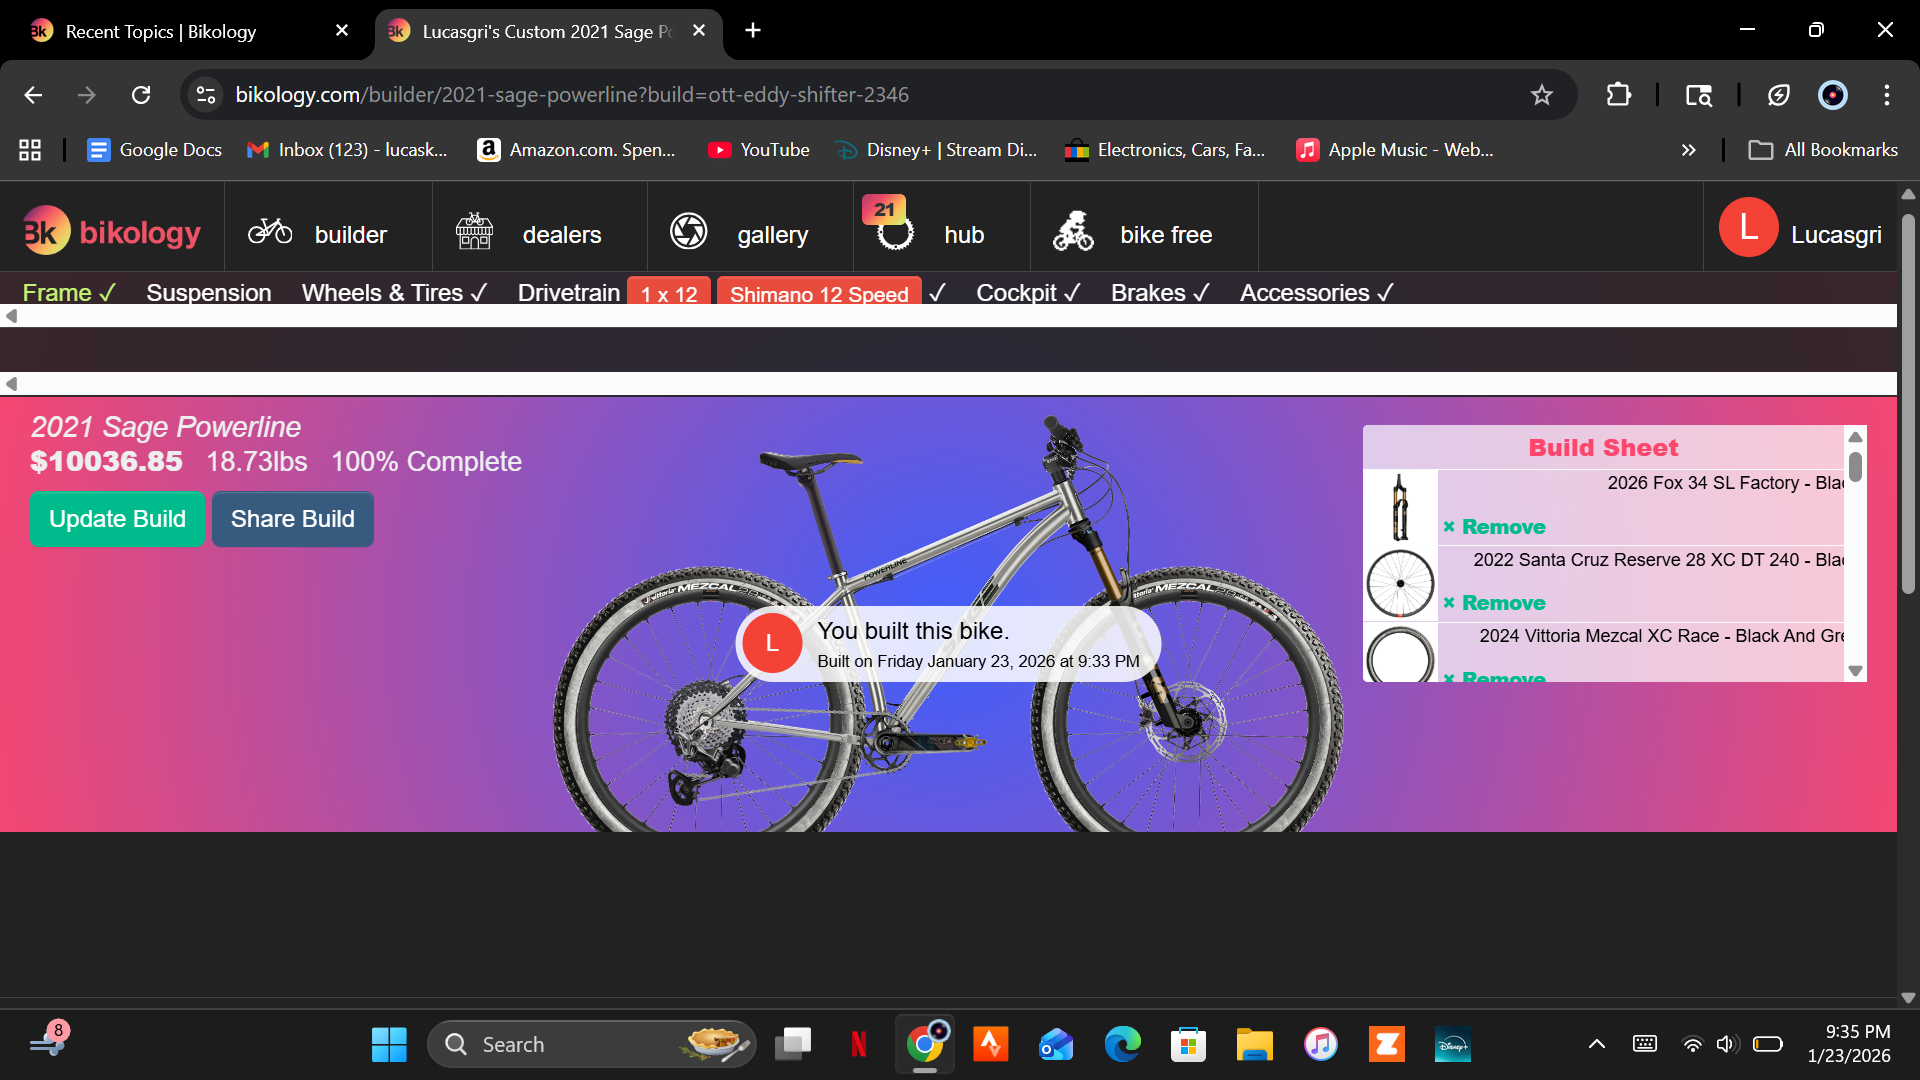This screenshot has width=1920, height=1080.
Task: Launch Netflix from the taskbar
Action: coord(859,1043)
